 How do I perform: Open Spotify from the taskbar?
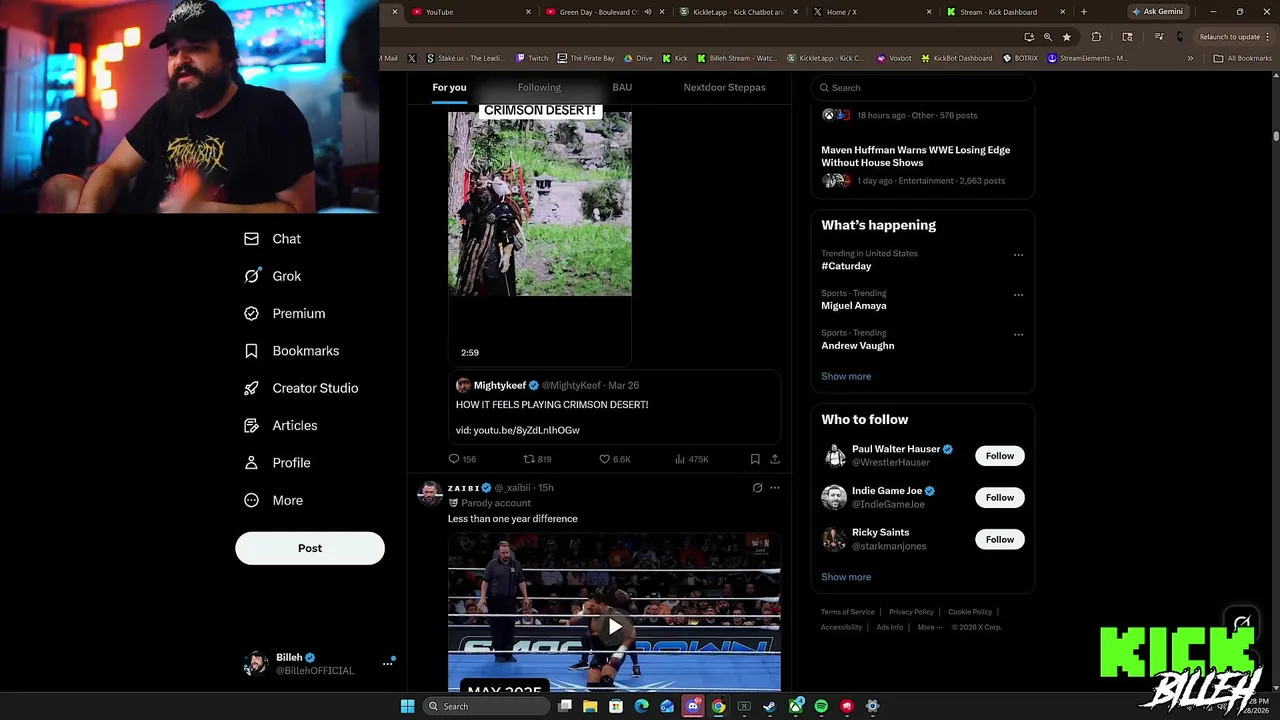coord(821,706)
